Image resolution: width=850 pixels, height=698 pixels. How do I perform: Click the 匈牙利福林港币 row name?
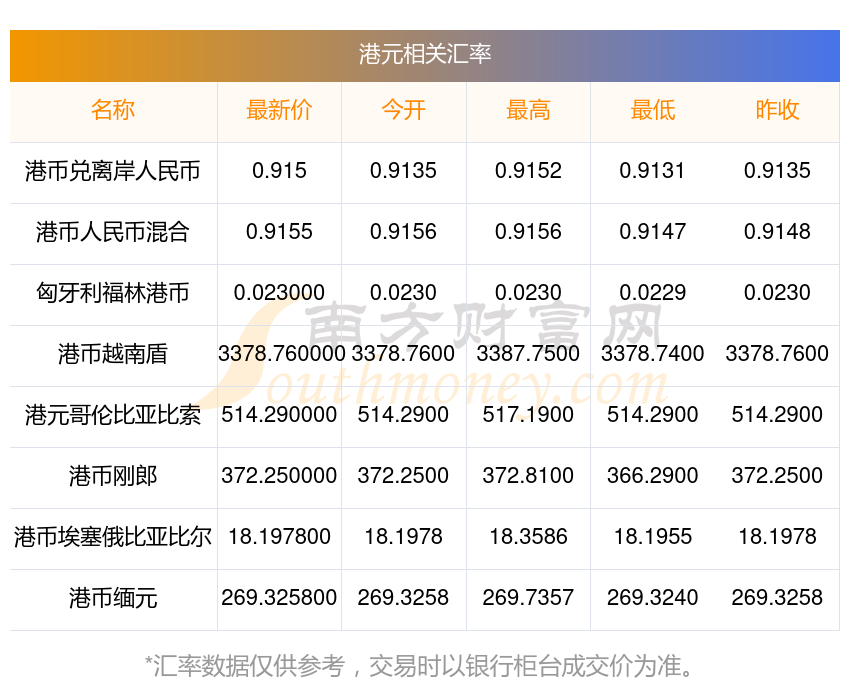click(x=113, y=293)
